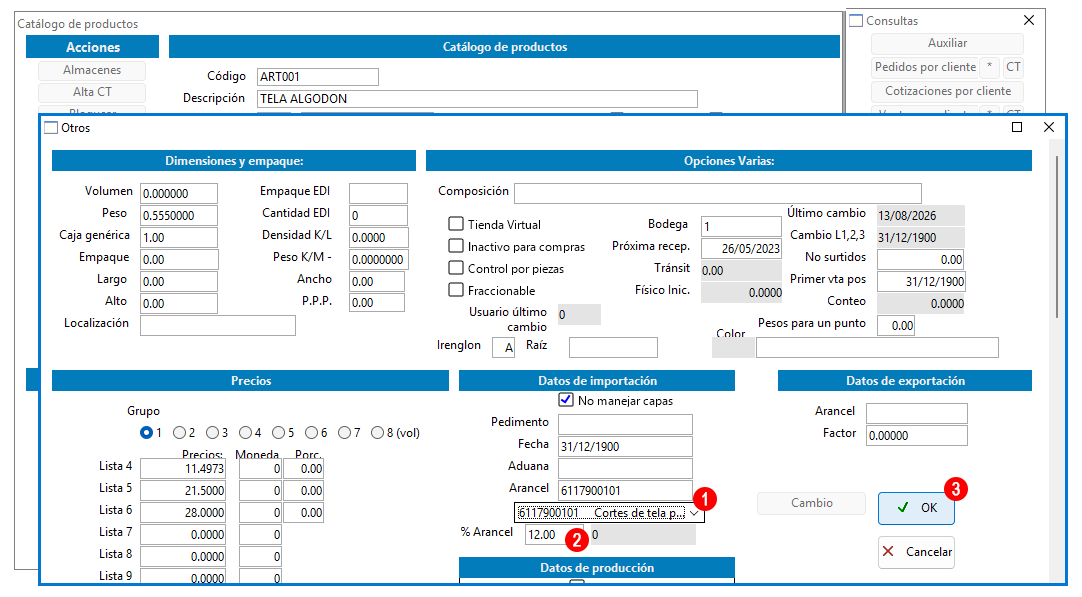Click the asterisk button beside Pedidos por cliente
Screen dimensions: 1082x597
point(990,67)
